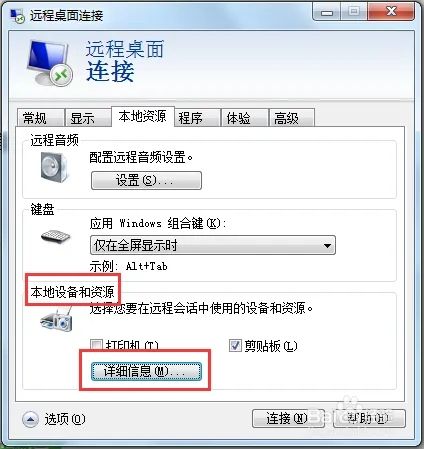Screen dimensions: 424x449
Task: Open the Windows key combination dropdown
Action: tap(213, 245)
